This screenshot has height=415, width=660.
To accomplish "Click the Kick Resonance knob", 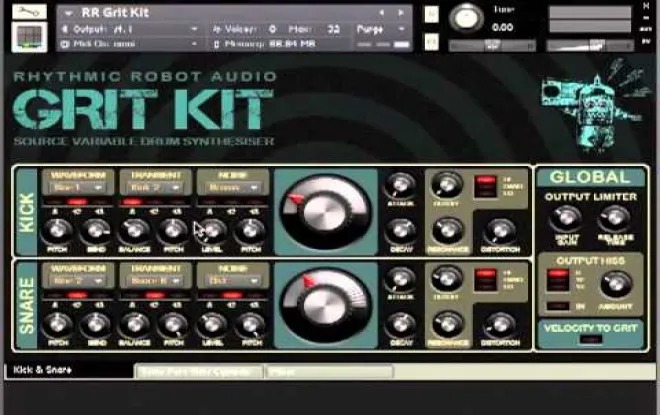I will [x=448, y=231].
